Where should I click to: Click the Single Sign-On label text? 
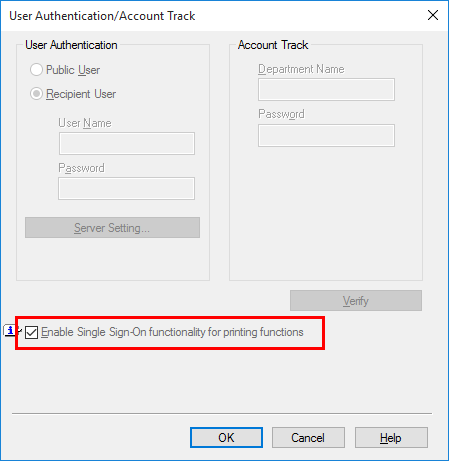(x=172, y=332)
